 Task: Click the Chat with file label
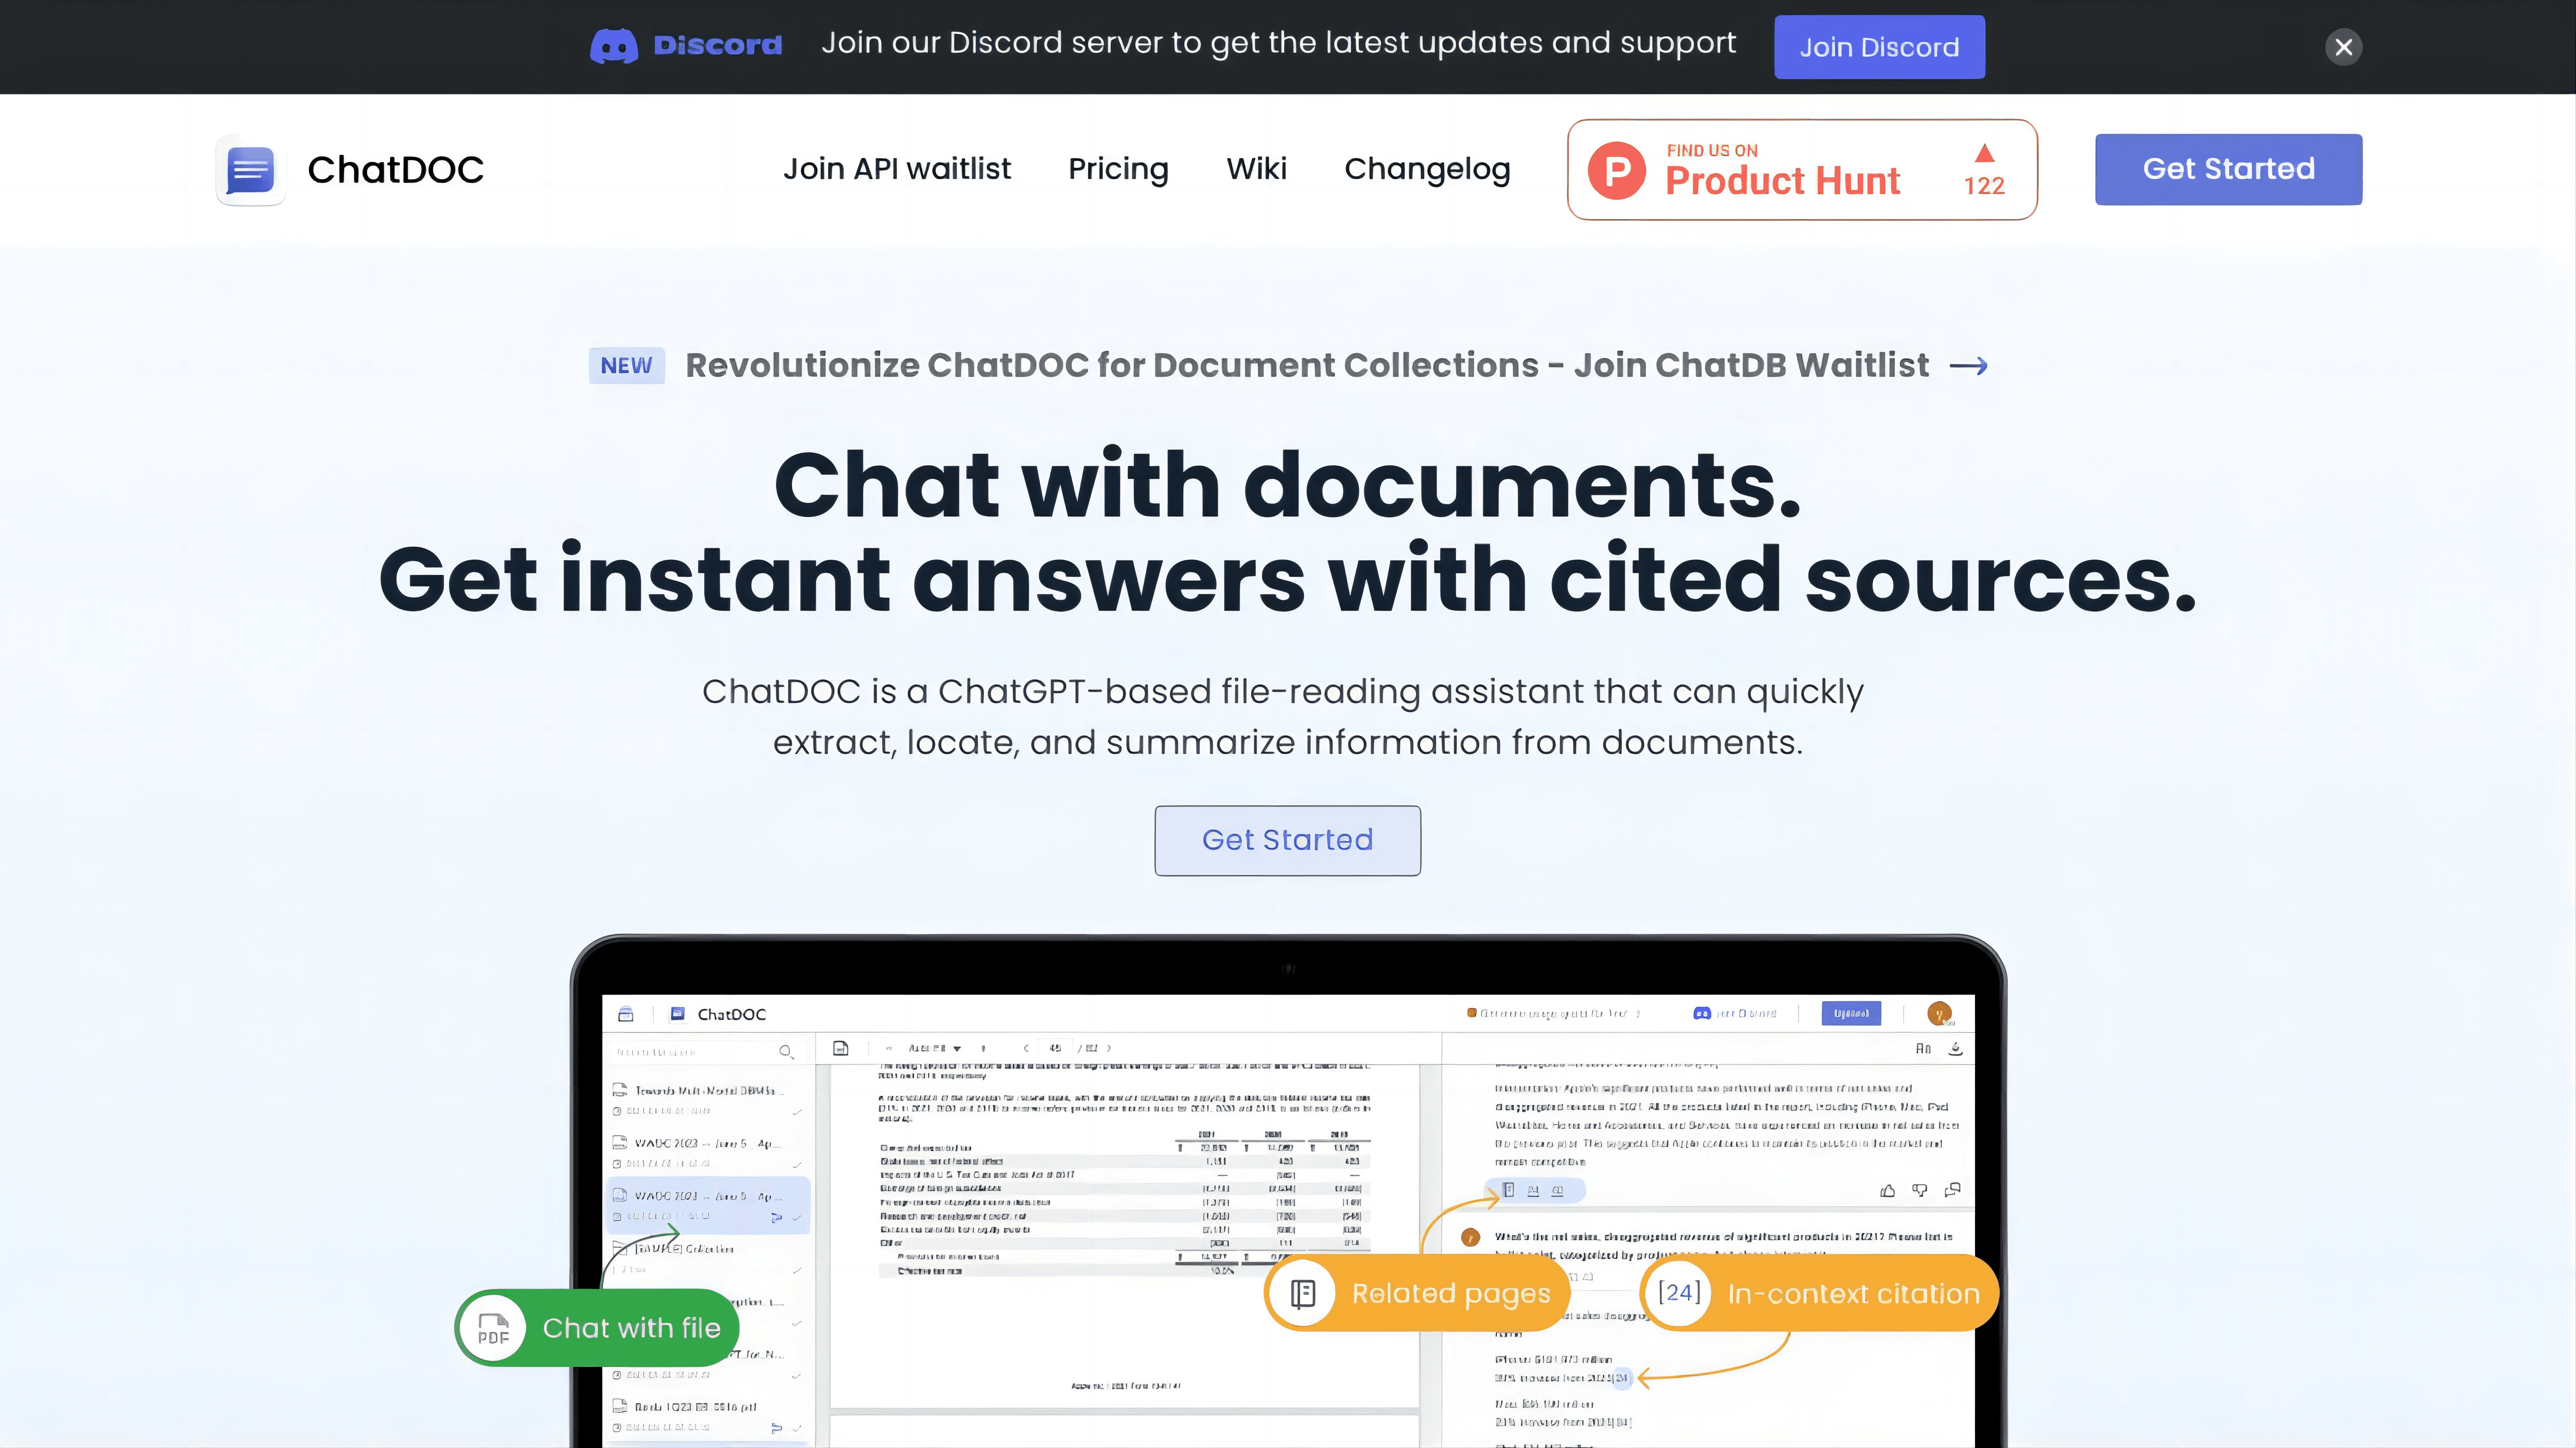[631, 1328]
